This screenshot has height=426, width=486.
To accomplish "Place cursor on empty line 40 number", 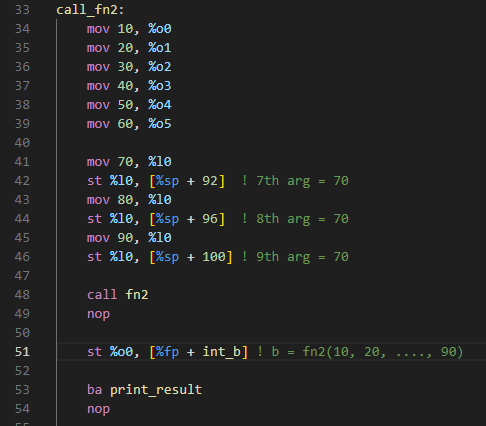I will [22, 143].
